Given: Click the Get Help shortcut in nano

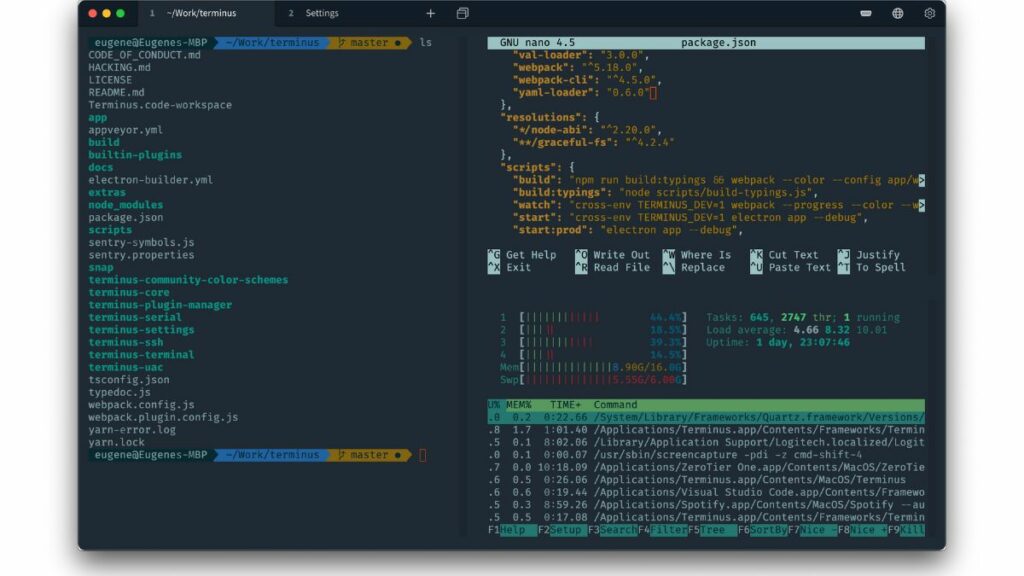Looking at the screenshot, I should point(523,254).
